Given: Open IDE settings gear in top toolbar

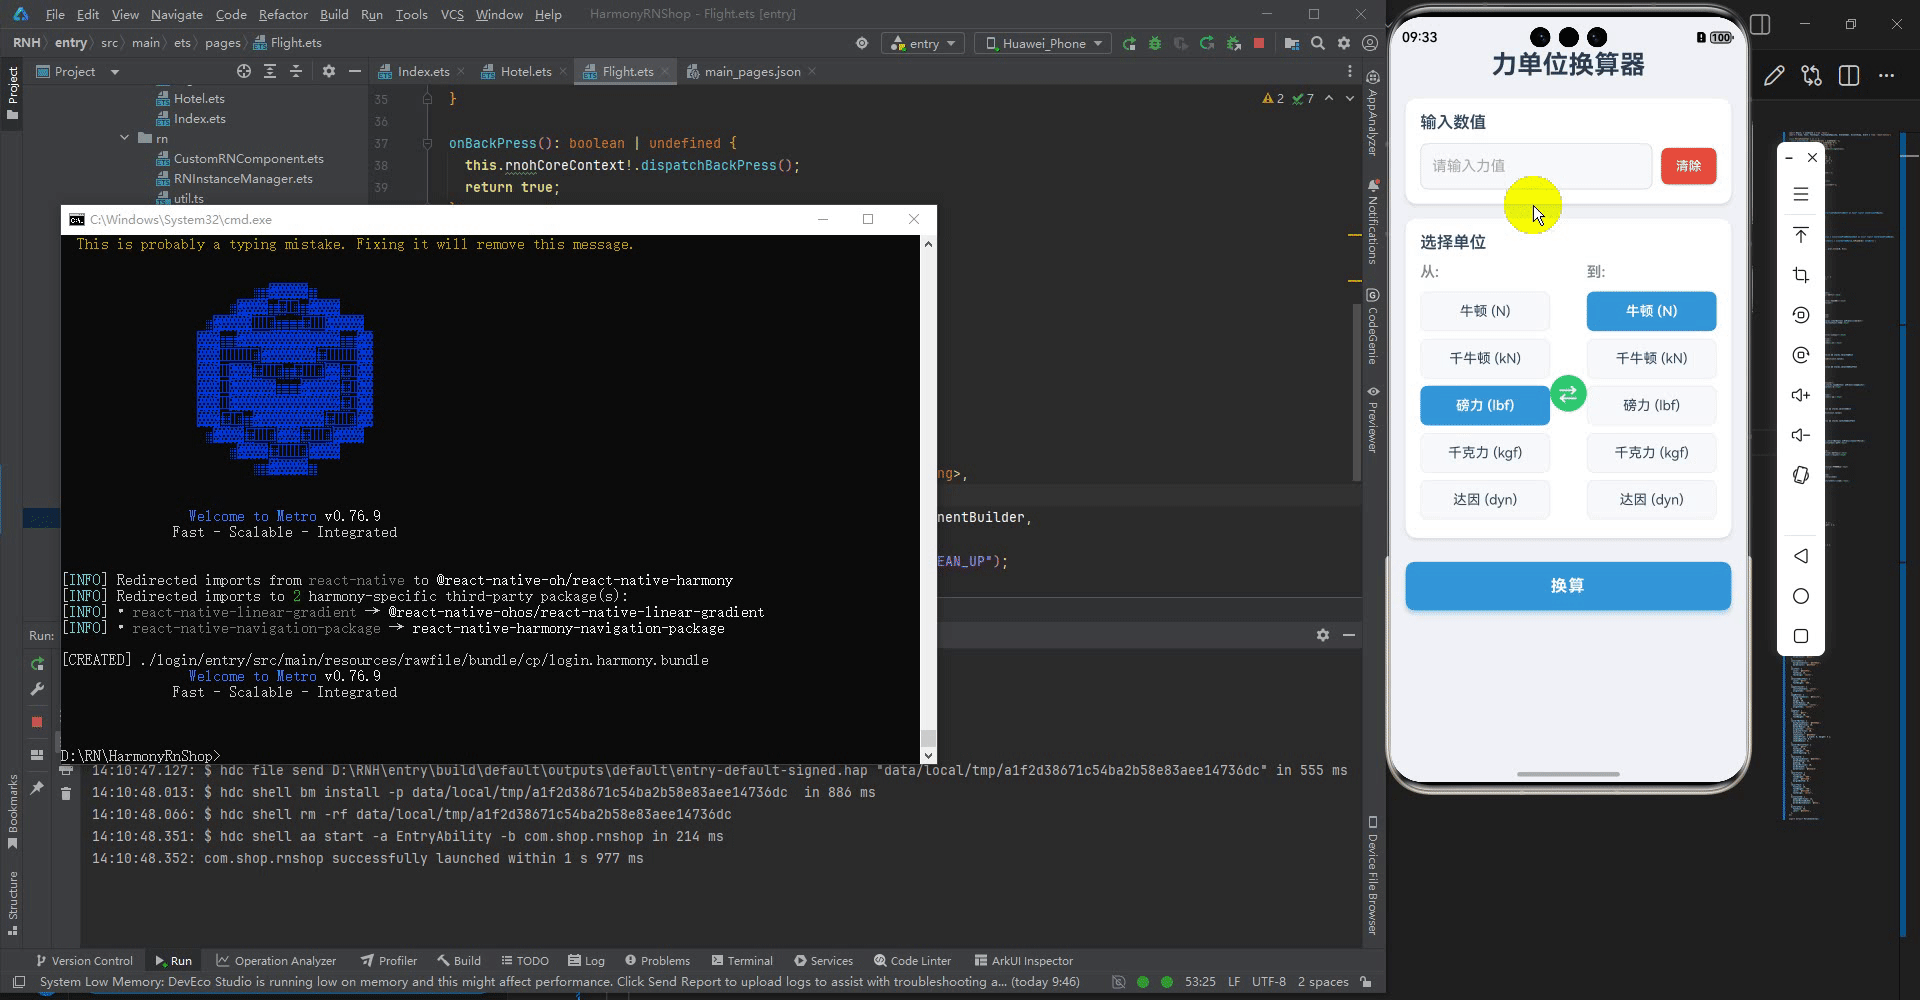Looking at the screenshot, I should click(x=1344, y=44).
